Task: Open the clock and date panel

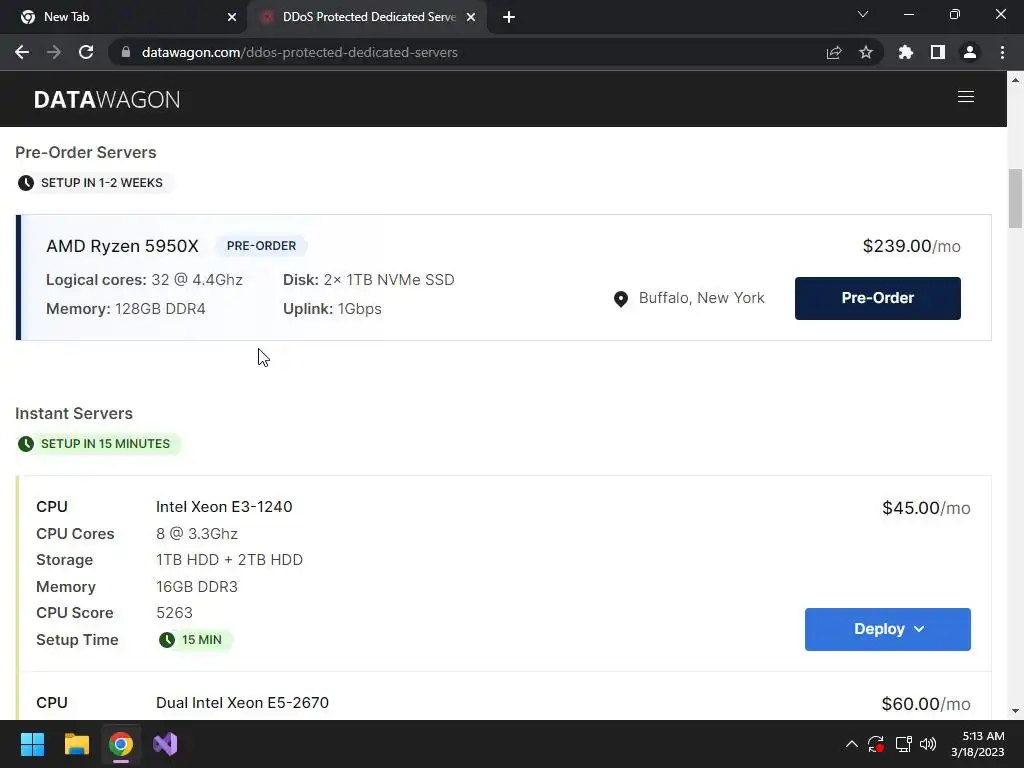Action: coord(978,744)
